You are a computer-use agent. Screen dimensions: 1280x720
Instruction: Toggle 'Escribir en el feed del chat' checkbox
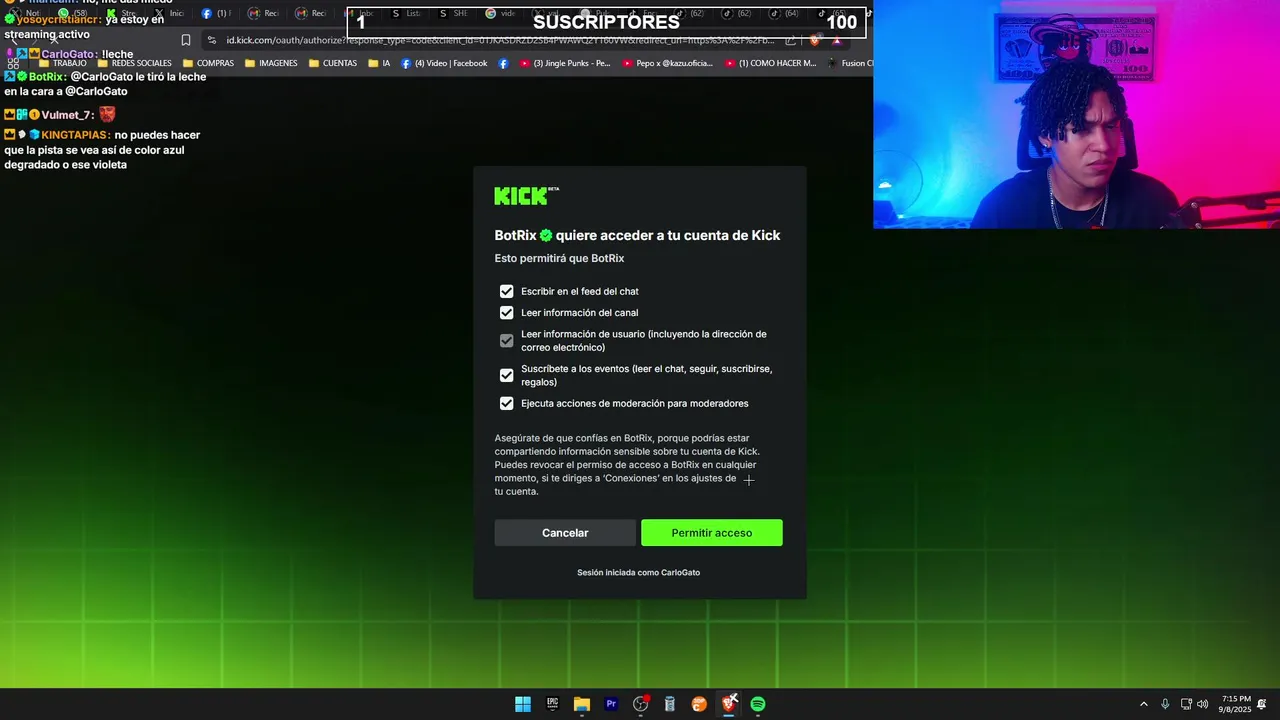507,291
